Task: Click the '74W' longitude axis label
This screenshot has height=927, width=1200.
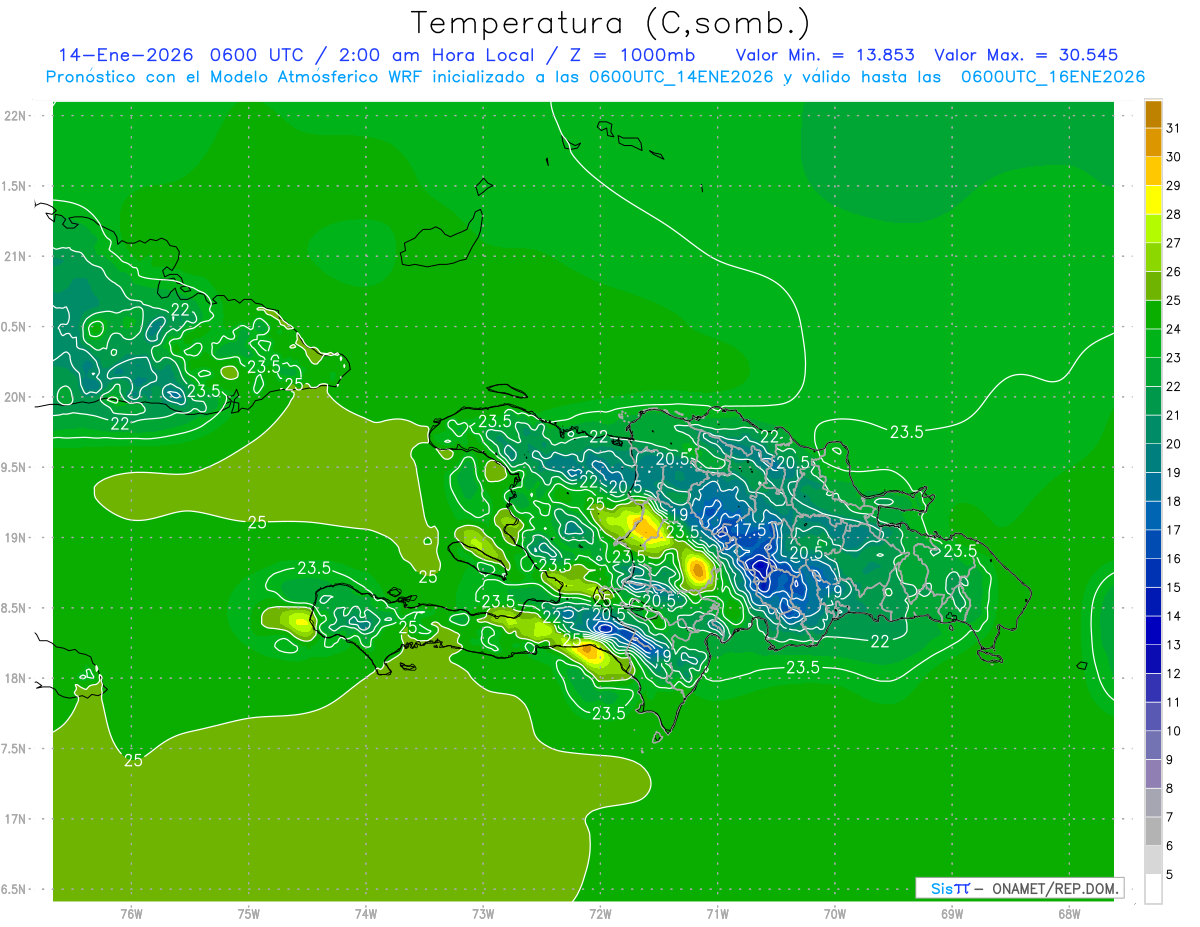Action: [366, 914]
